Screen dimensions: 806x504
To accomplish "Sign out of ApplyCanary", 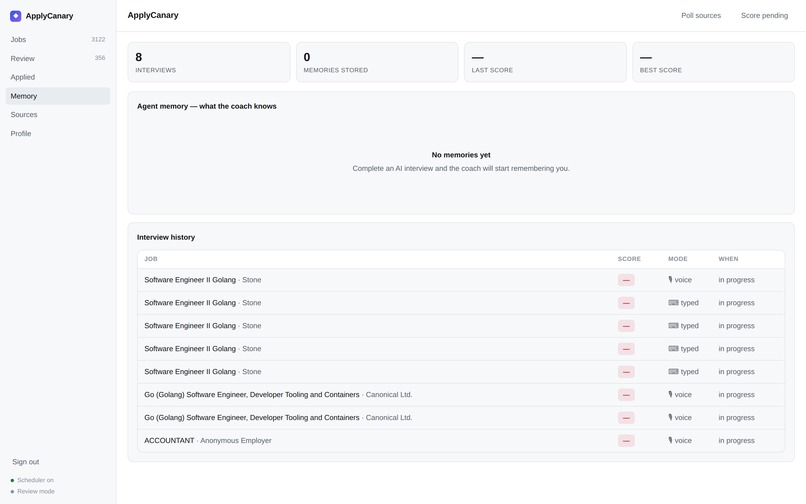I will pos(26,462).
